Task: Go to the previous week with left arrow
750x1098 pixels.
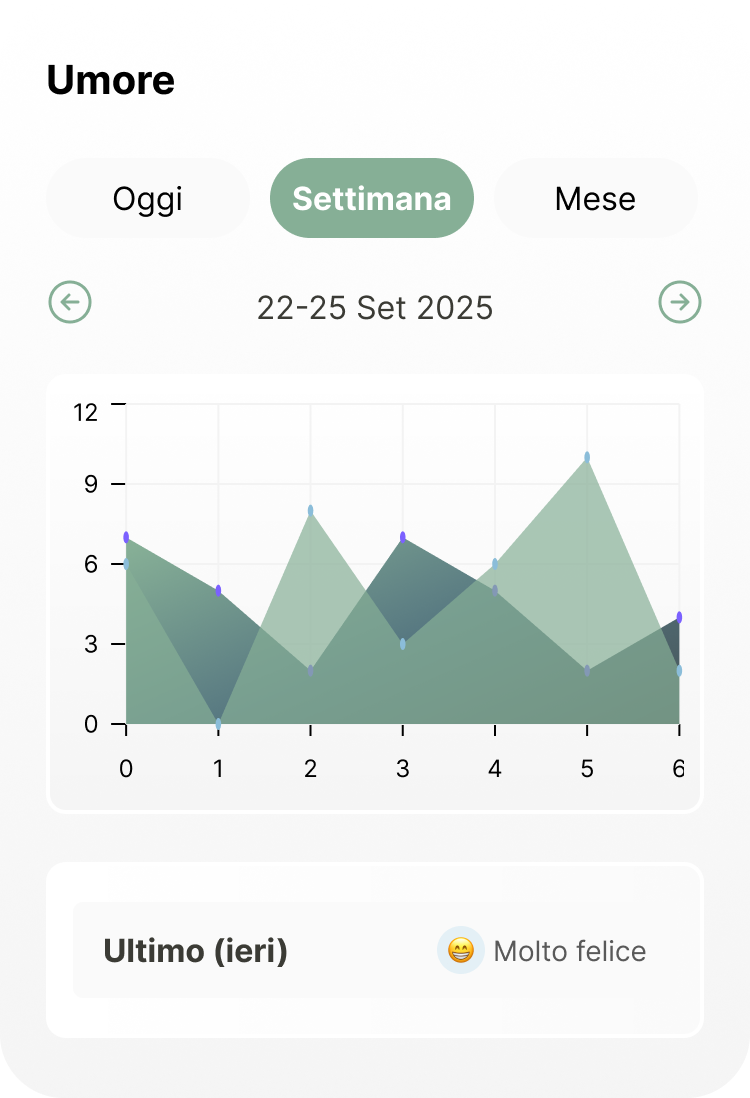Action: coord(70,302)
